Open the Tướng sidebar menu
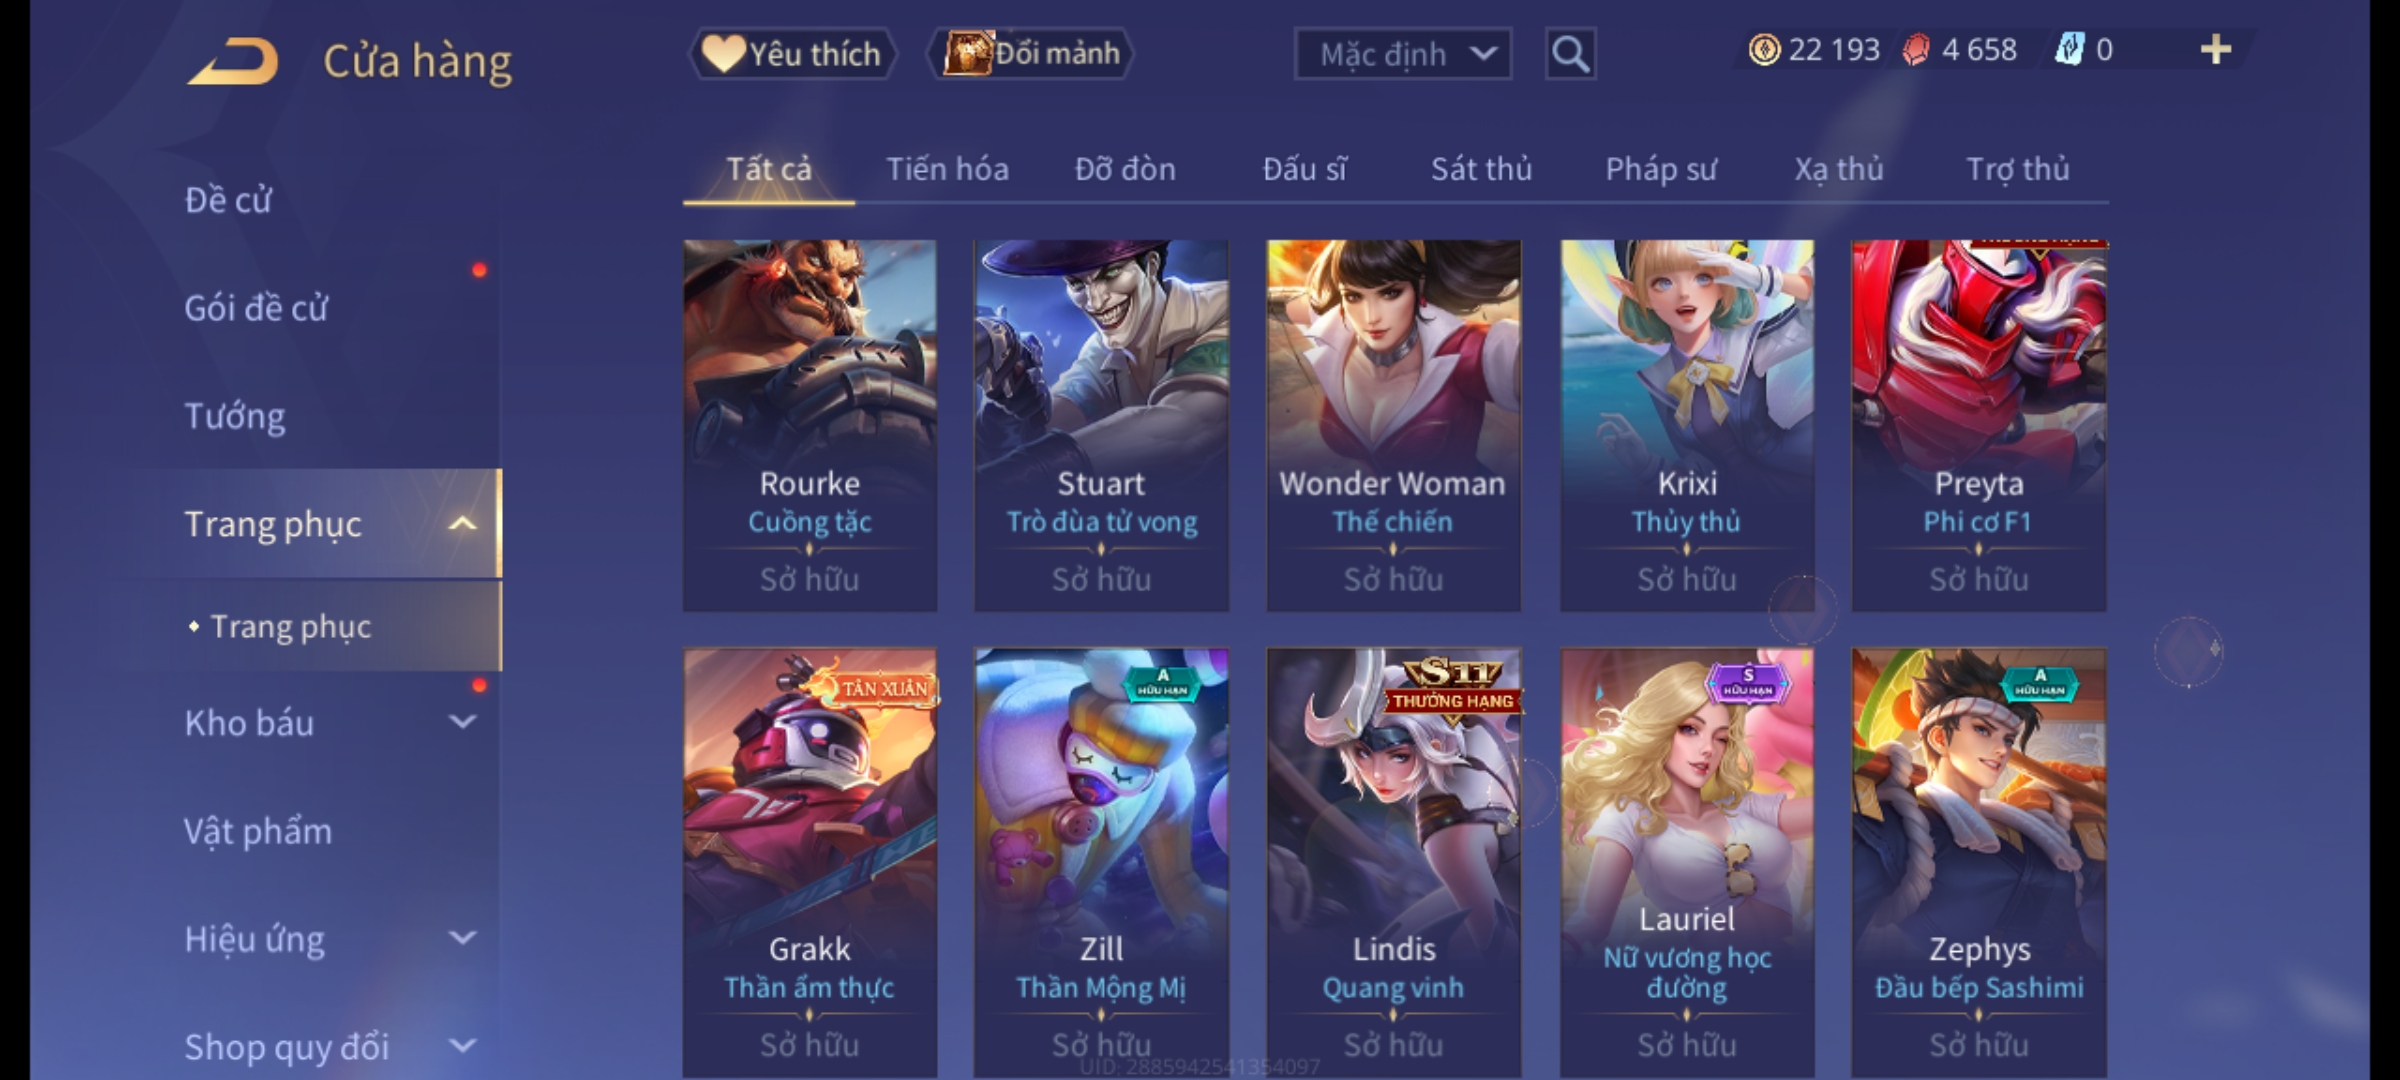This screenshot has width=2400, height=1080. tap(235, 416)
